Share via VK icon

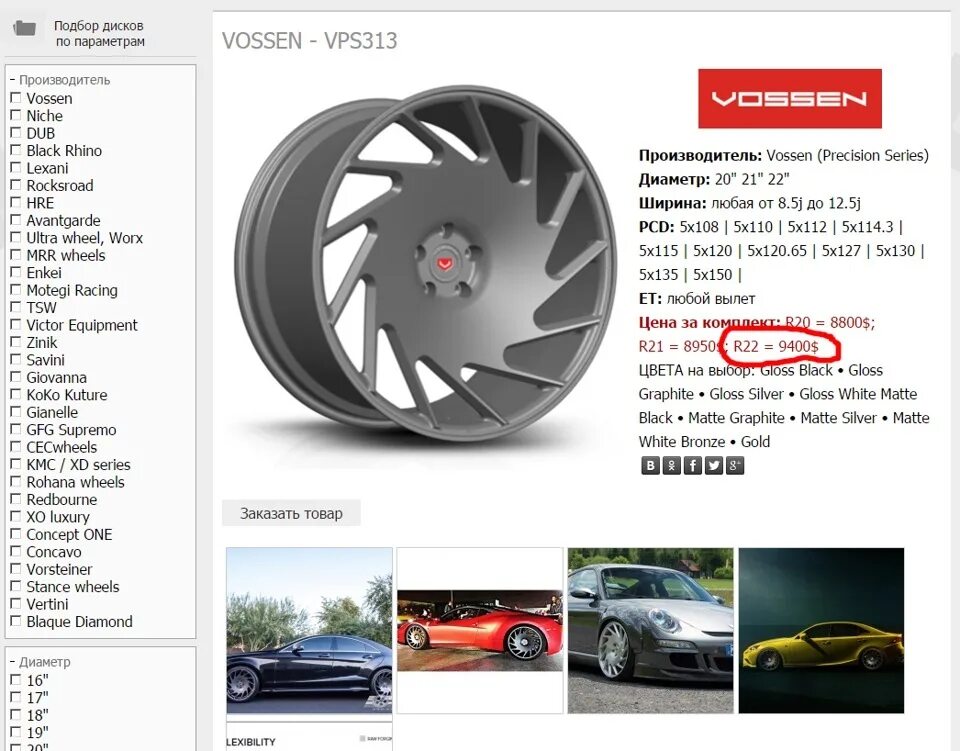(x=650, y=466)
